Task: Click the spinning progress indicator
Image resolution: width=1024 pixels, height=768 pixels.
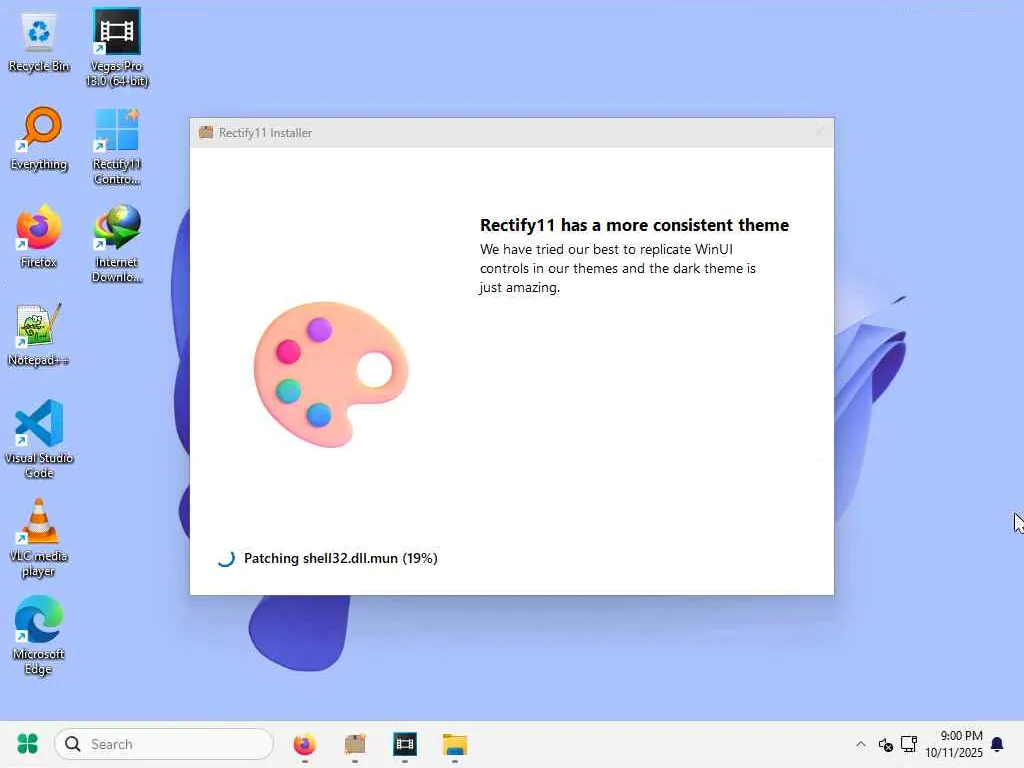Action: click(x=226, y=558)
